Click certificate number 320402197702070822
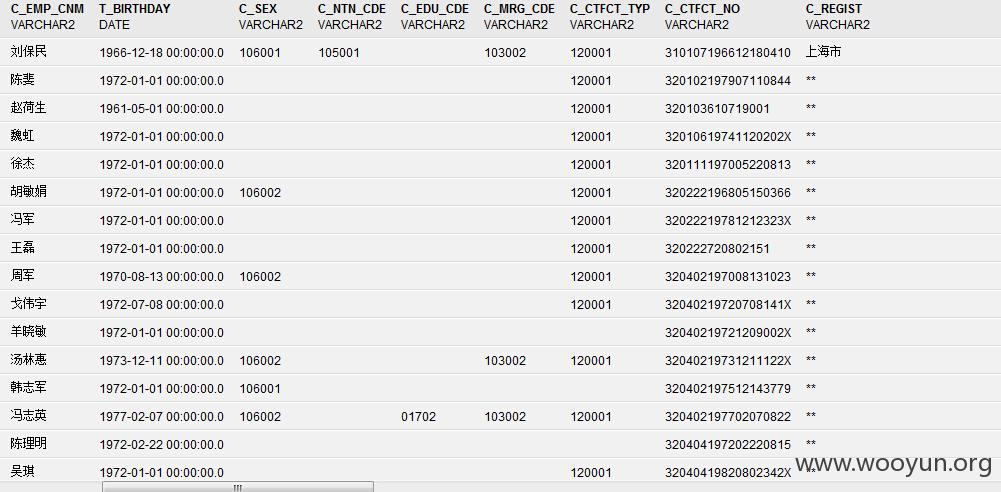Viewport: 1001px width, 492px height. pos(728,417)
